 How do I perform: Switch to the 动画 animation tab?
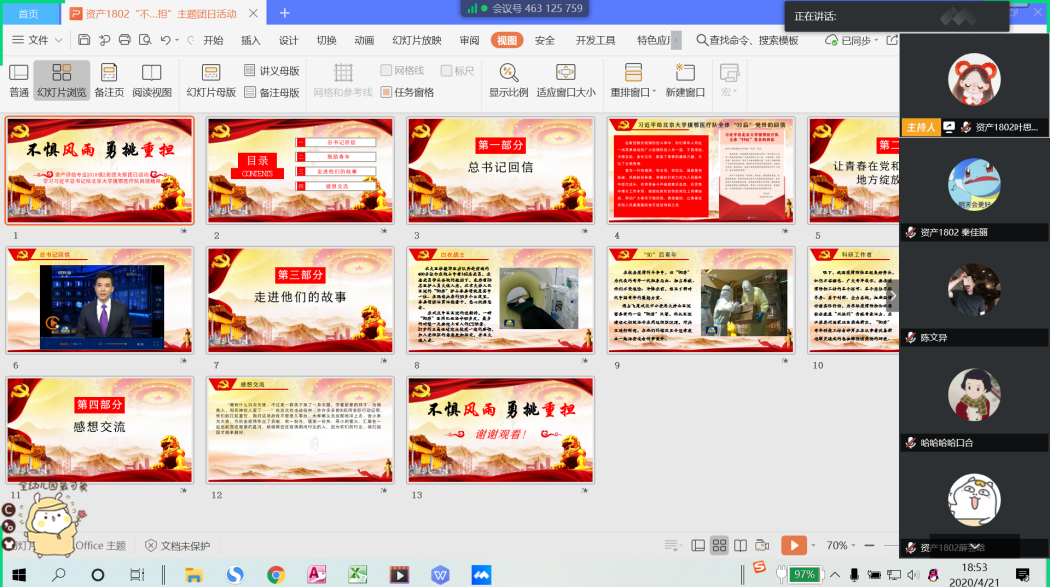coord(364,40)
